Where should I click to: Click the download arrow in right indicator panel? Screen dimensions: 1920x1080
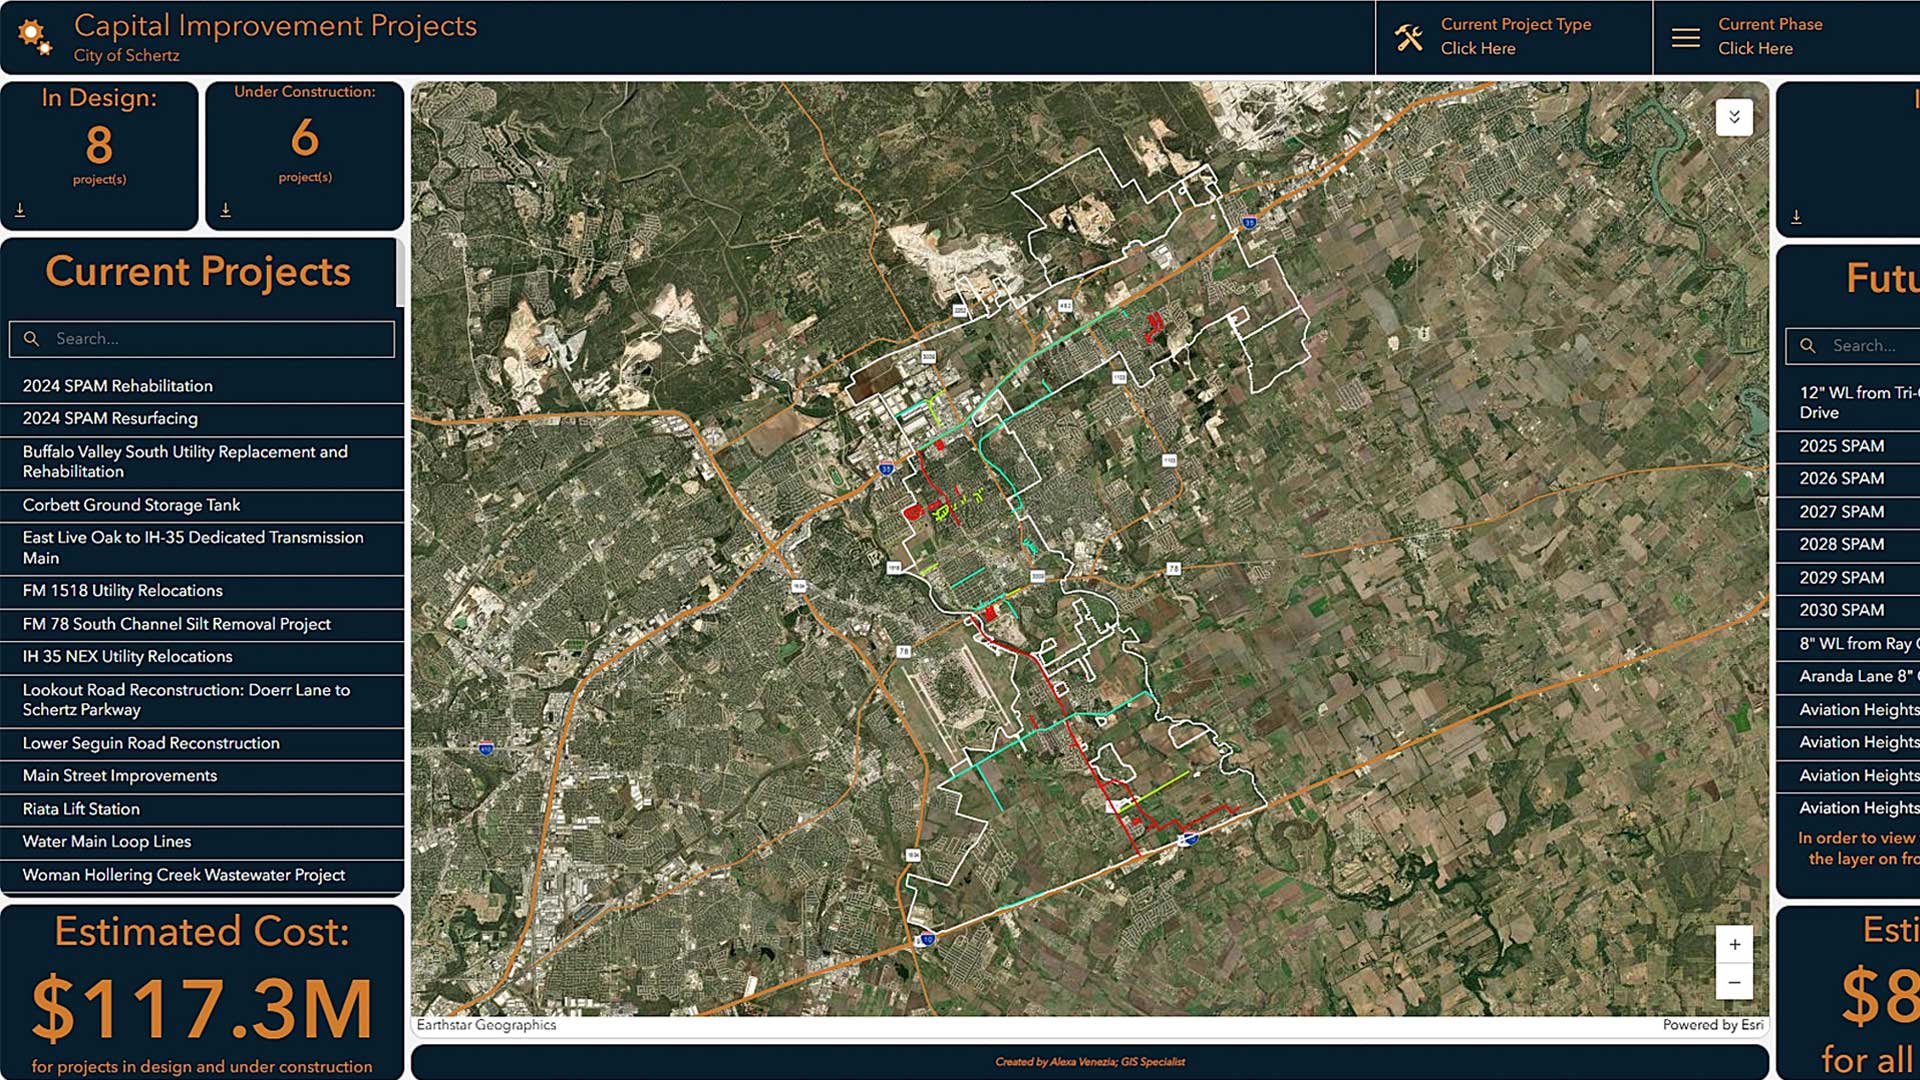(1796, 216)
